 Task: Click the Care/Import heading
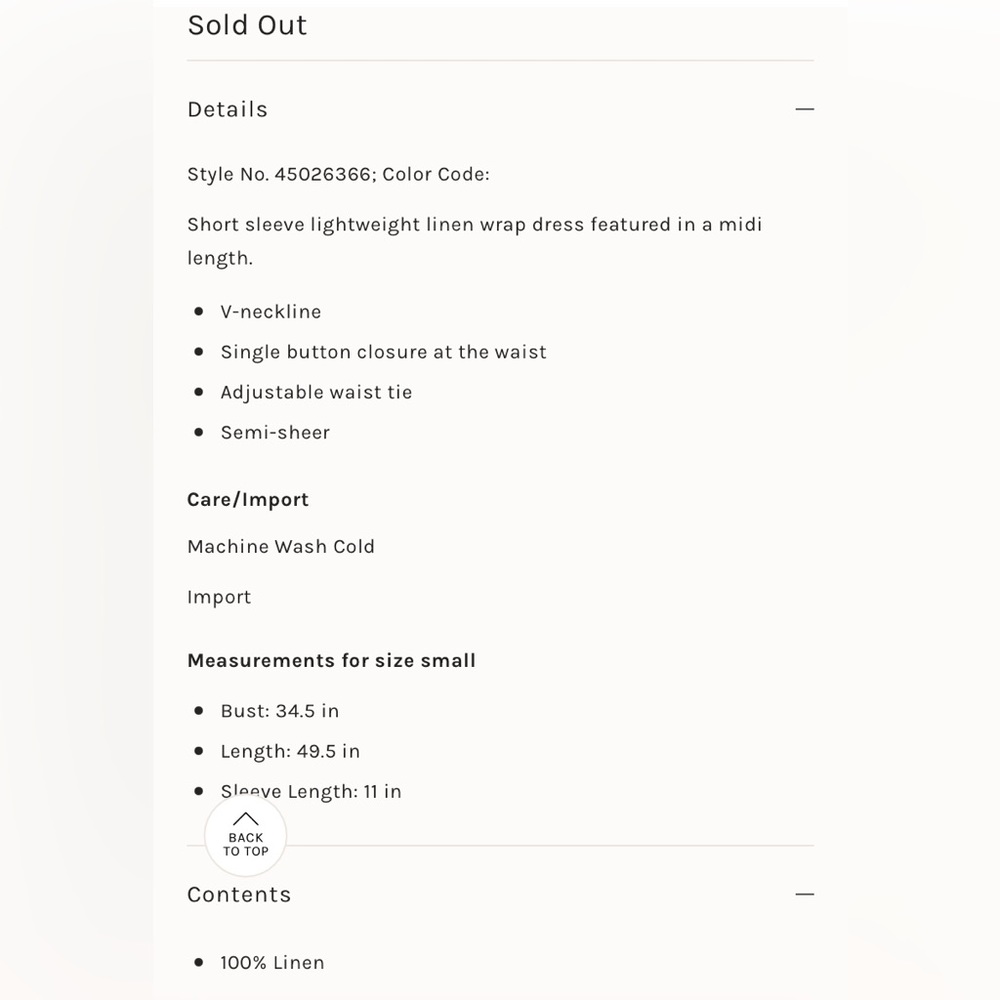(x=247, y=499)
